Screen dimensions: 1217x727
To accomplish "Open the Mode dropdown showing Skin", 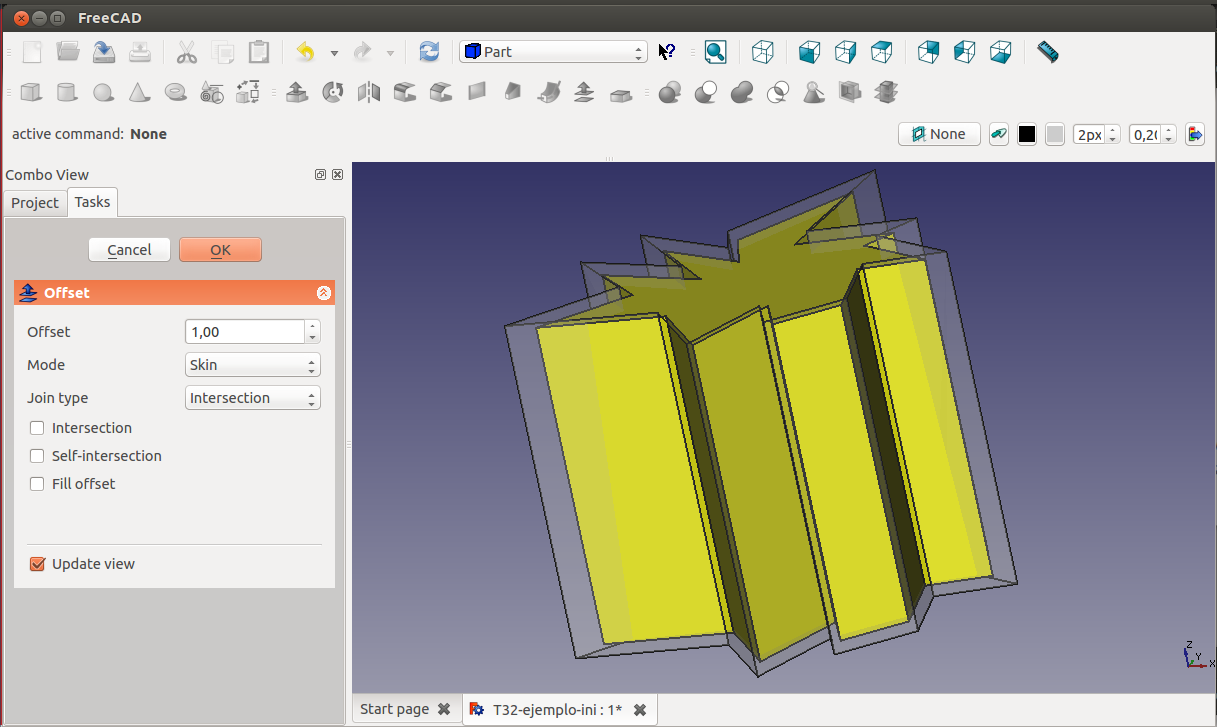I will 253,365.
